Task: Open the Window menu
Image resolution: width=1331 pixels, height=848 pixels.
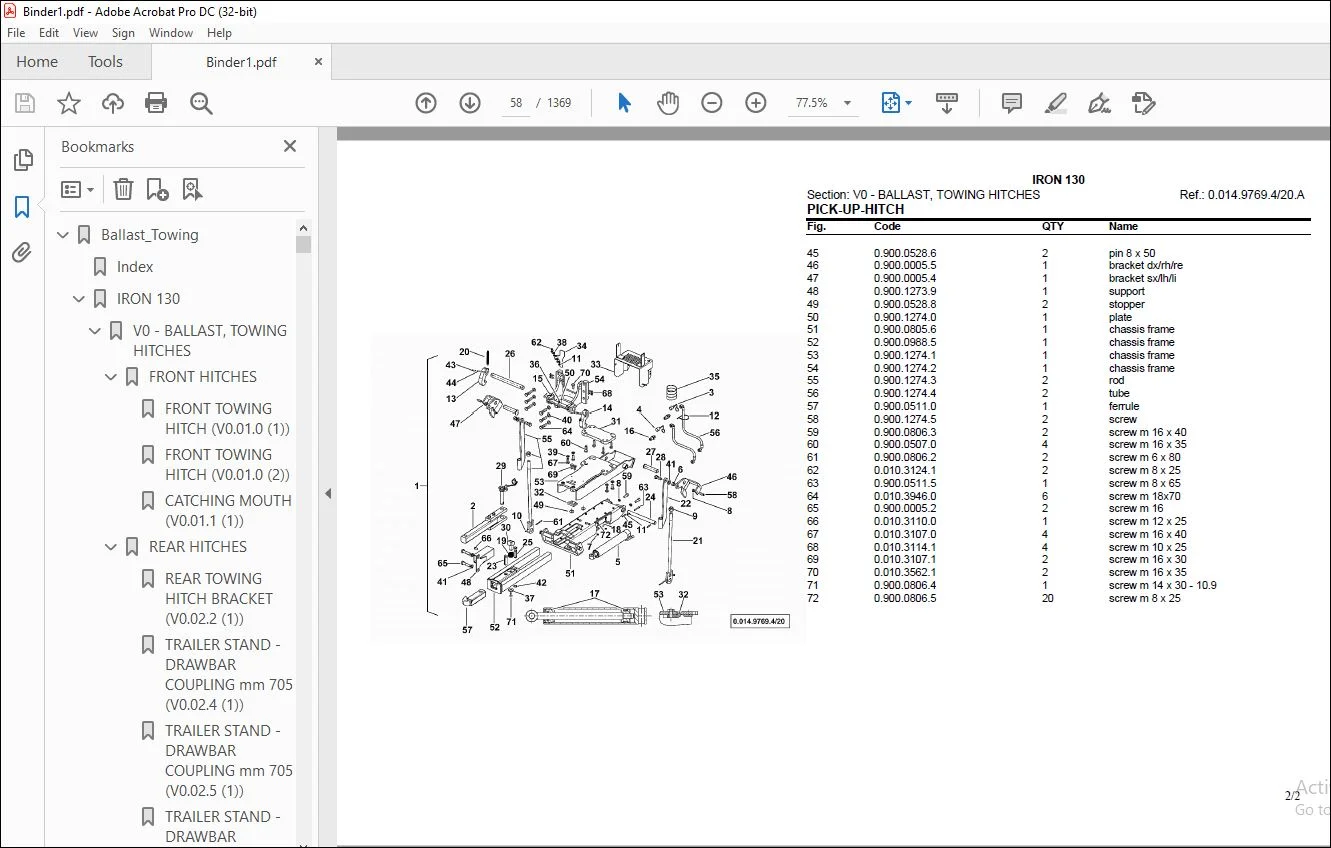Action: (171, 33)
